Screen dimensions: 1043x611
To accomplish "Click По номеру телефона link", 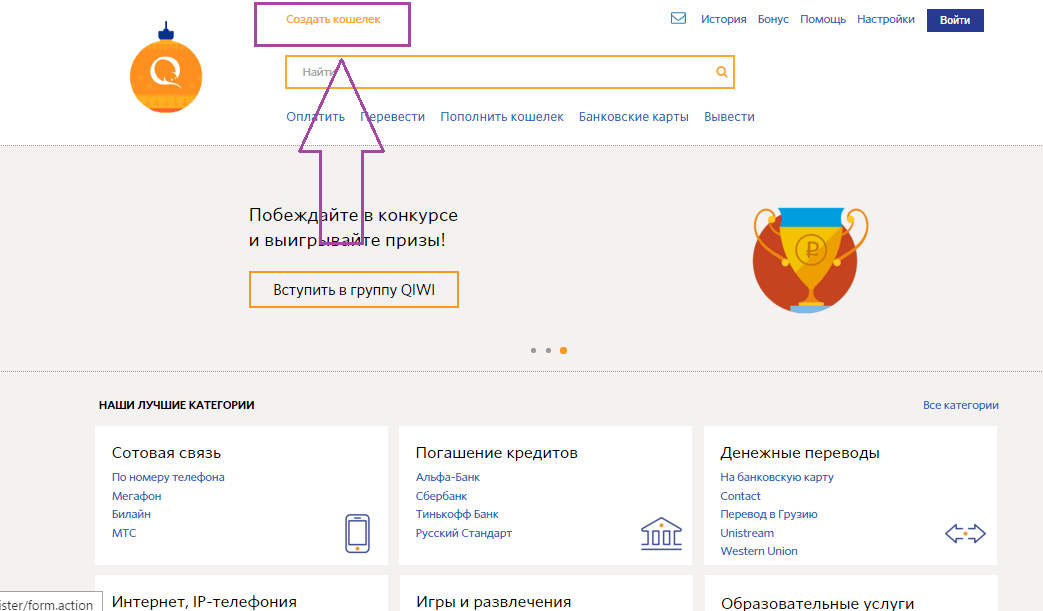I will pyautogui.click(x=168, y=477).
